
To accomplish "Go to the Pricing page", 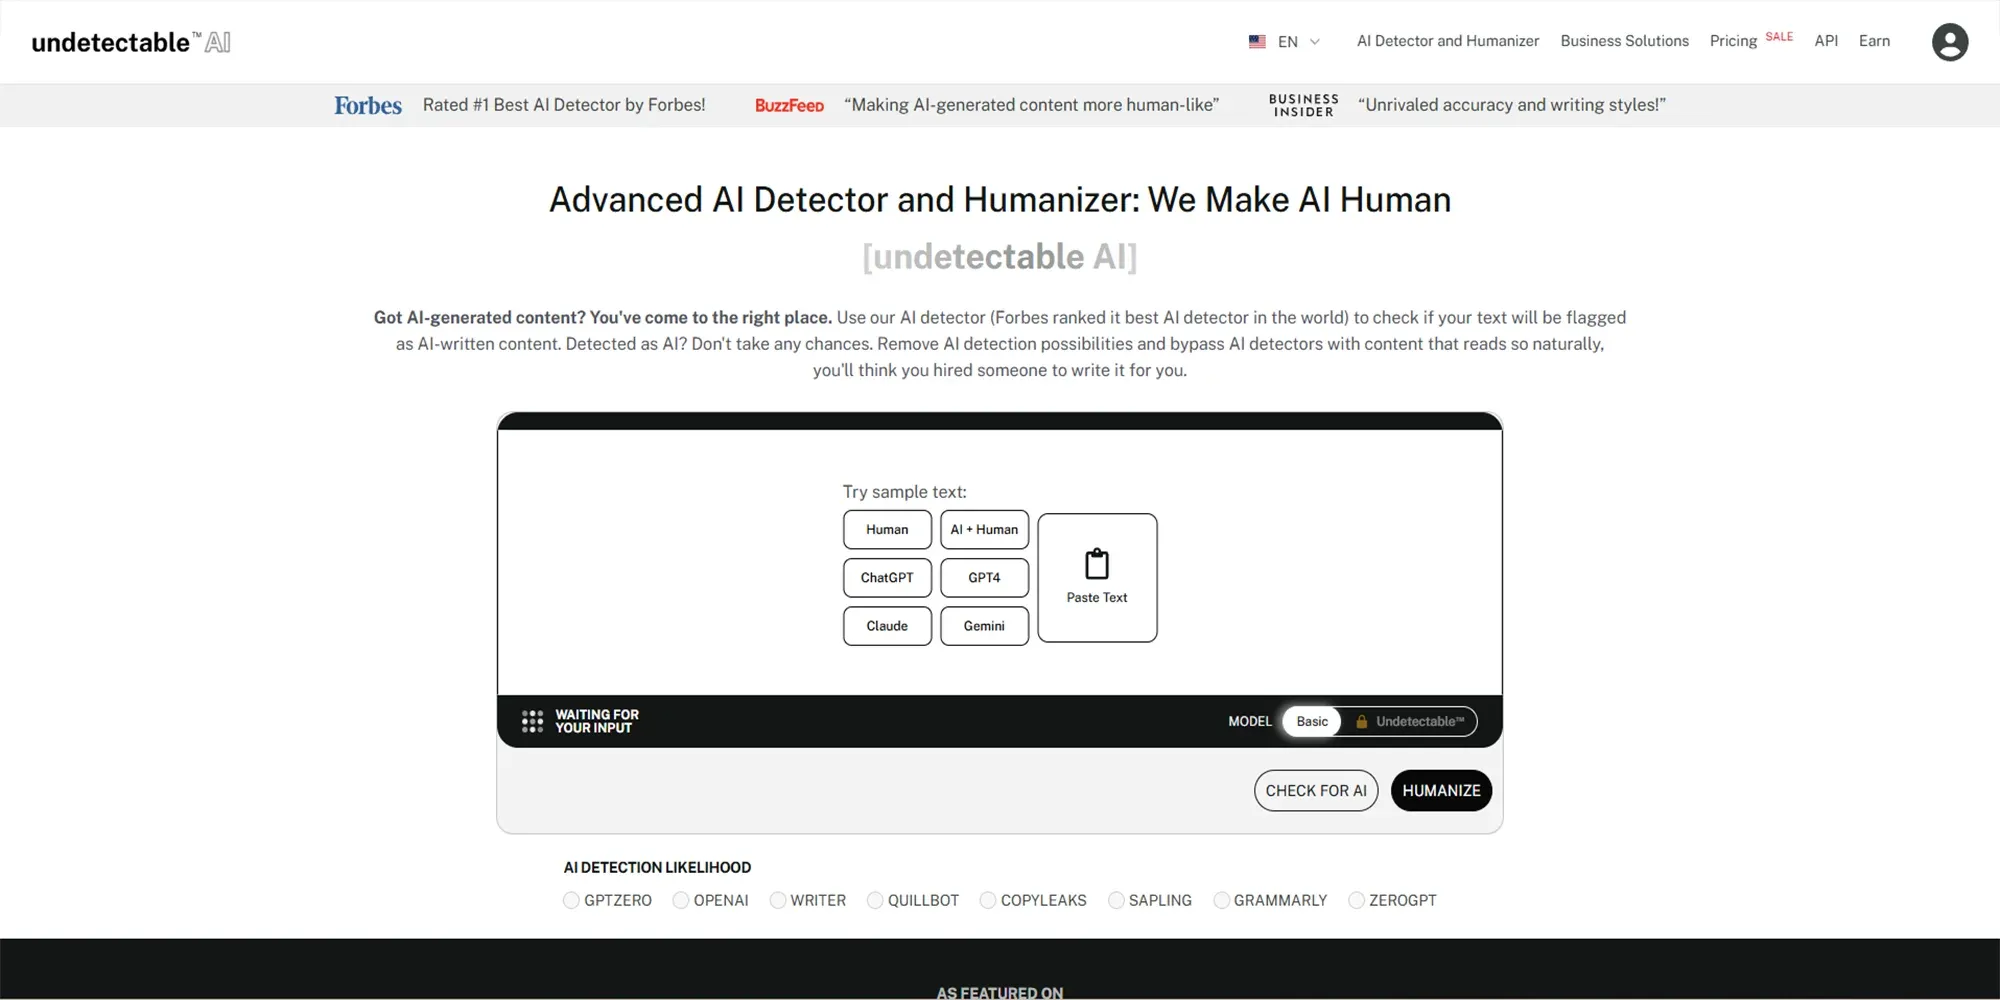I will (x=1733, y=41).
